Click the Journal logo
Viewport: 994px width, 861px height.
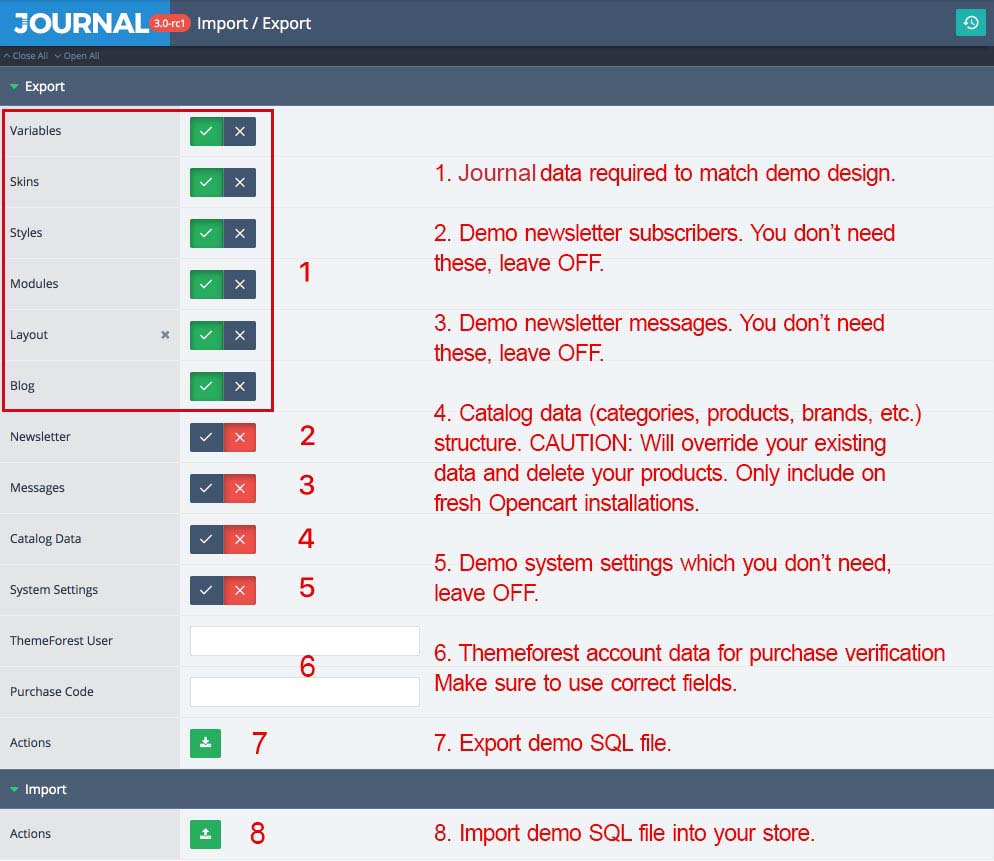(x=81, y=23)
